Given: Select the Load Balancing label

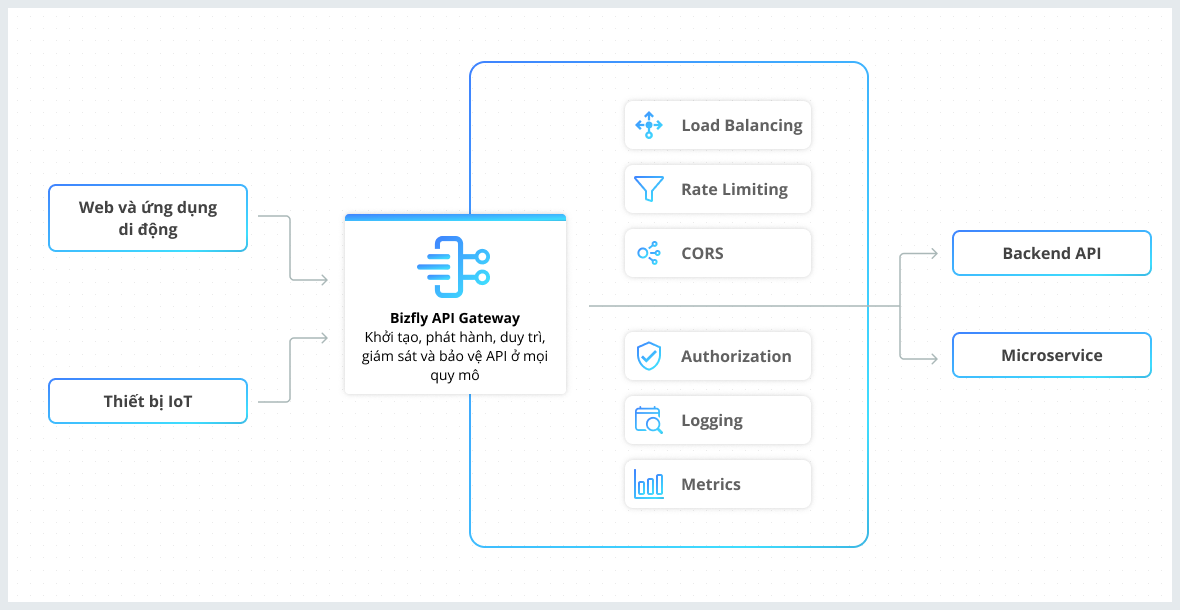Looking at the screenshot, I should click(x=742, y=126).
